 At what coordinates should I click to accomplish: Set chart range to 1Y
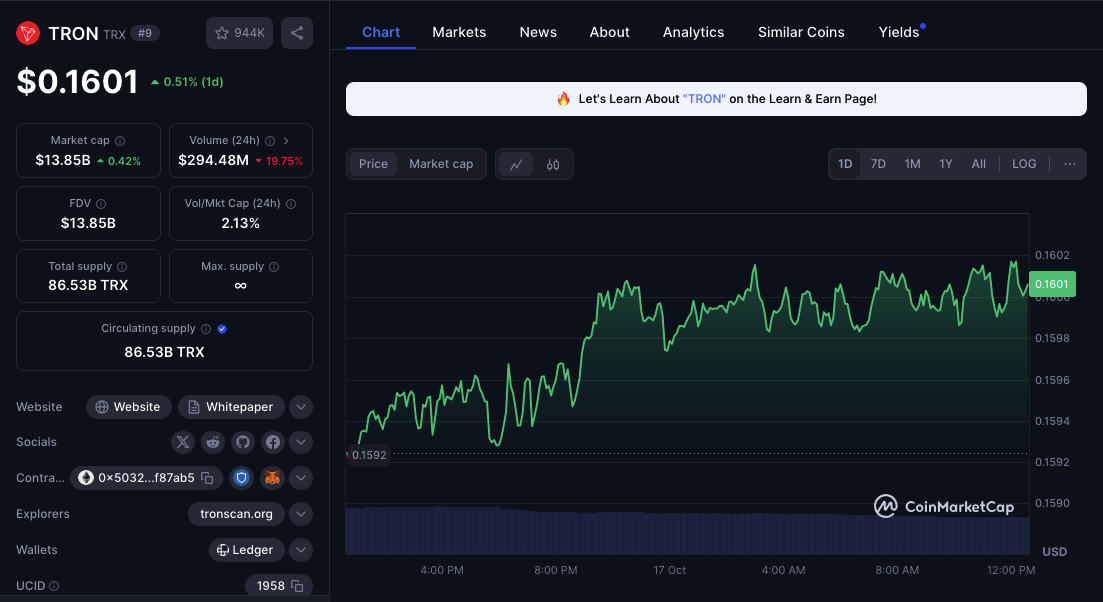[x=946, y=164]
